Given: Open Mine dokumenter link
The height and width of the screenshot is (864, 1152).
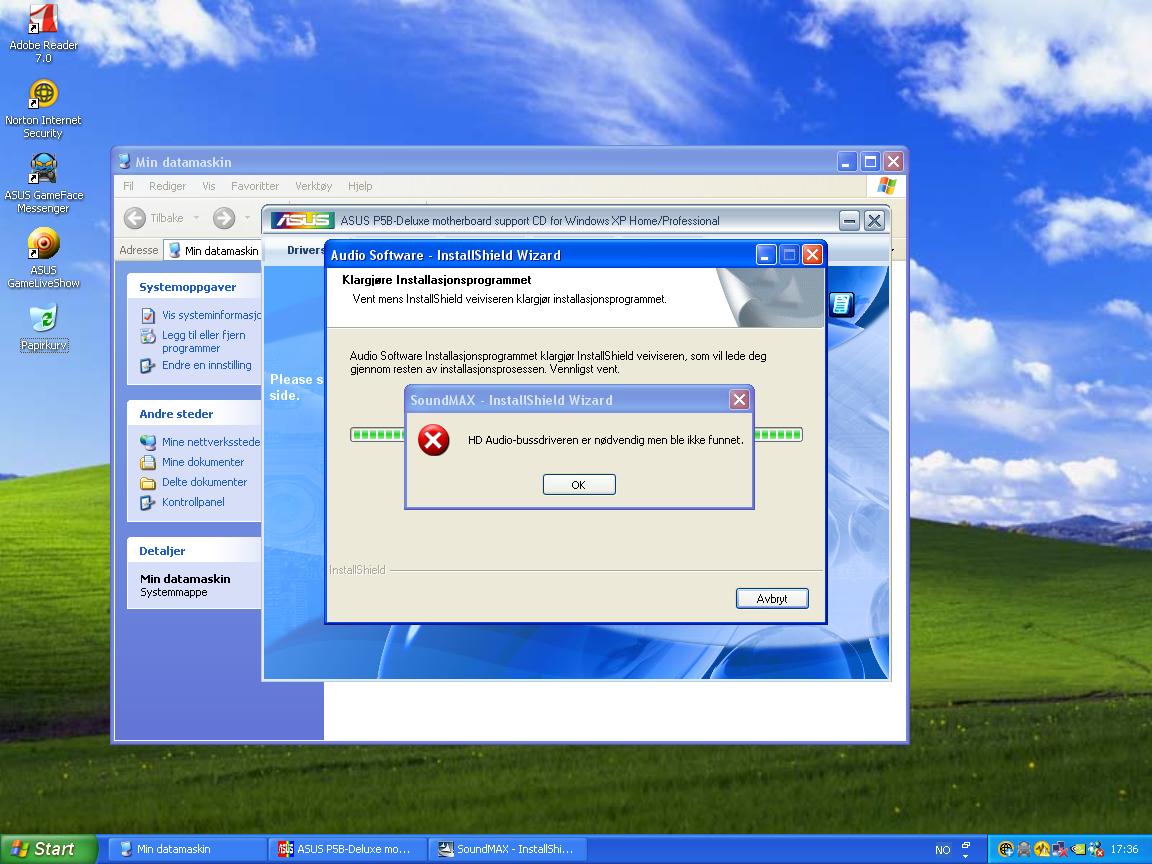Looking at the screenshot, I should point(203,462).
